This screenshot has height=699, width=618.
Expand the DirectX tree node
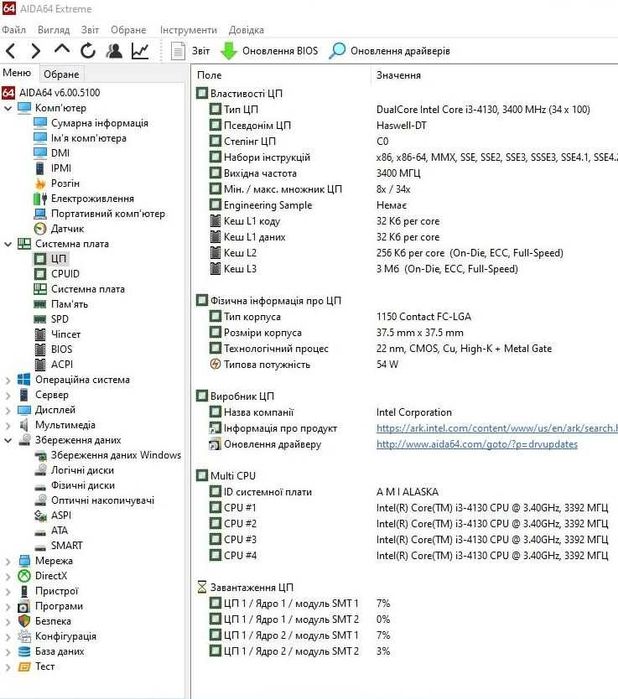(x=8, y=576)
